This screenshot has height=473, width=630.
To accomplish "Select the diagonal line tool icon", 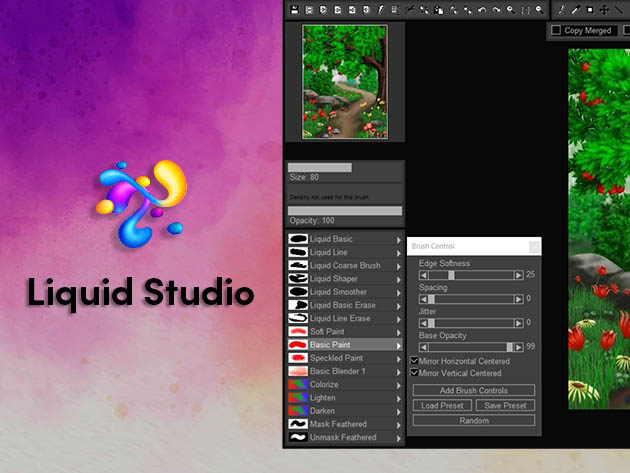I will [619, 10].
